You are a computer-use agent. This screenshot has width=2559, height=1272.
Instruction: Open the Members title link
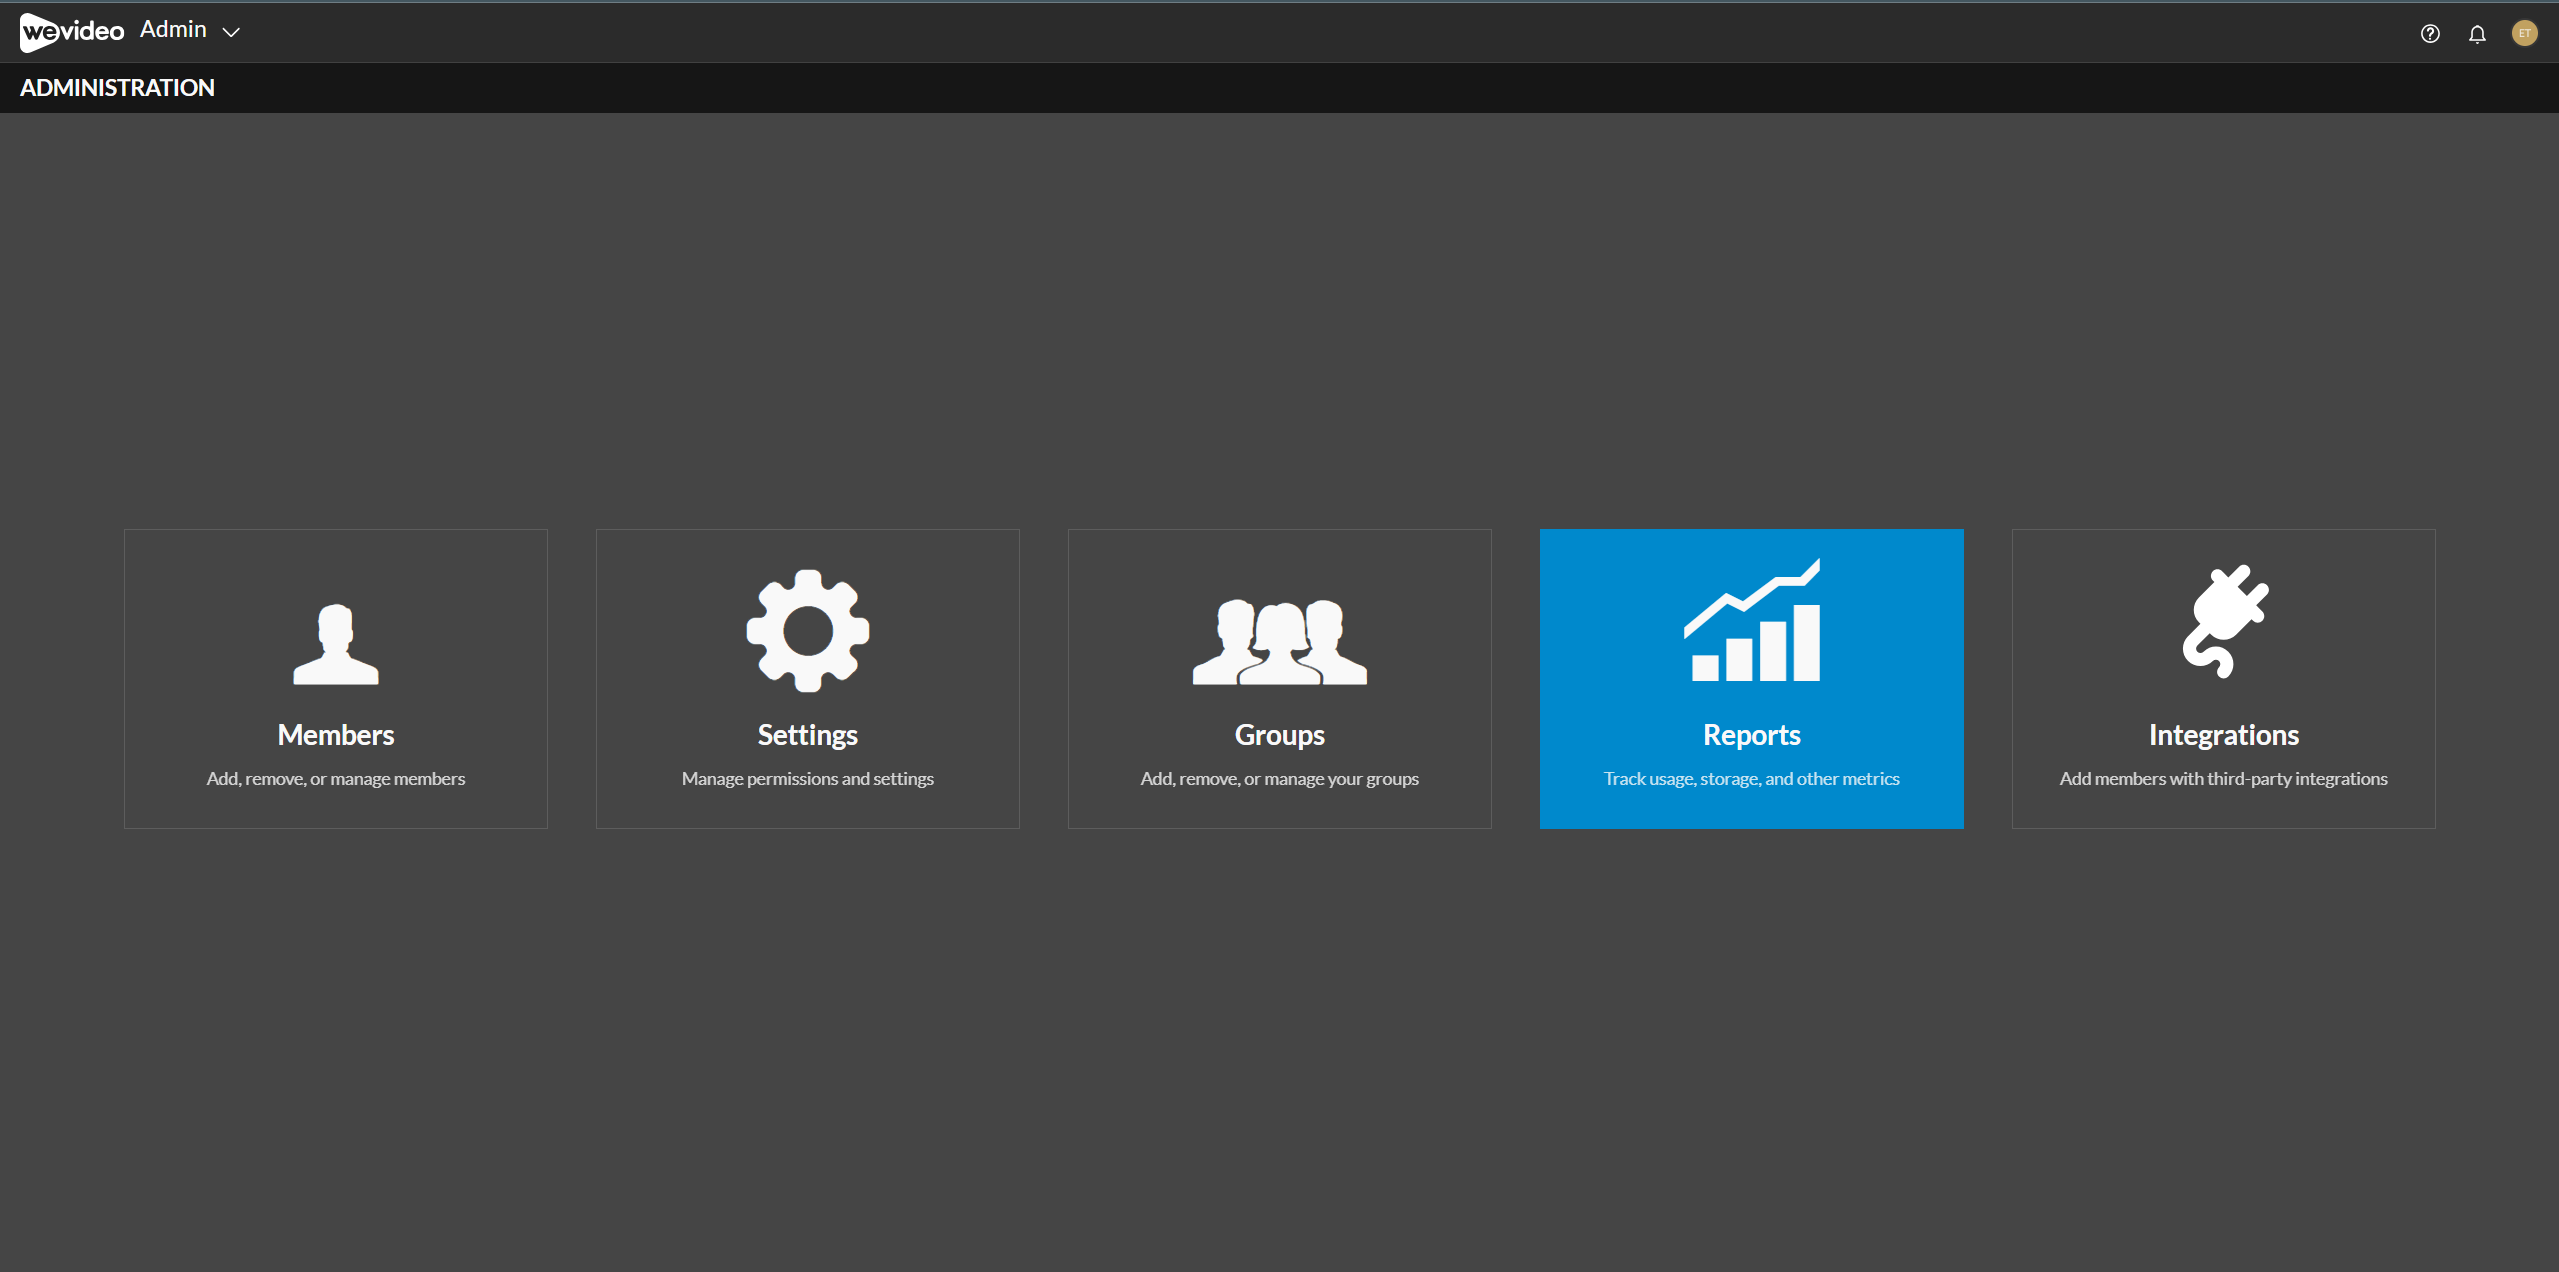coord(336,735)
